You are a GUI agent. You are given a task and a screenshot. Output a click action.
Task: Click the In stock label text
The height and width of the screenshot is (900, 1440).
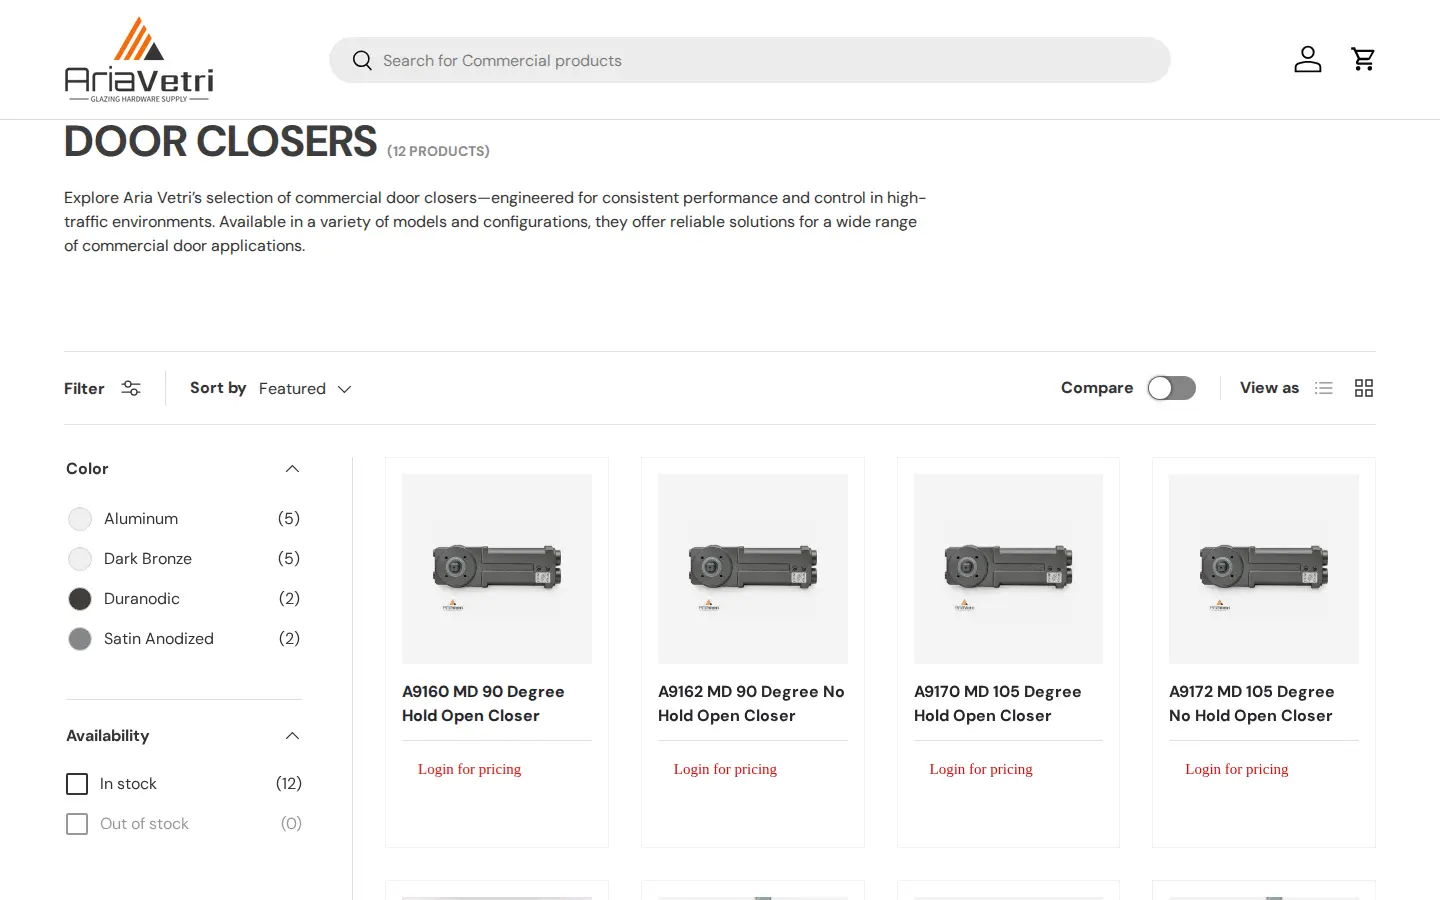pos(128,784)
